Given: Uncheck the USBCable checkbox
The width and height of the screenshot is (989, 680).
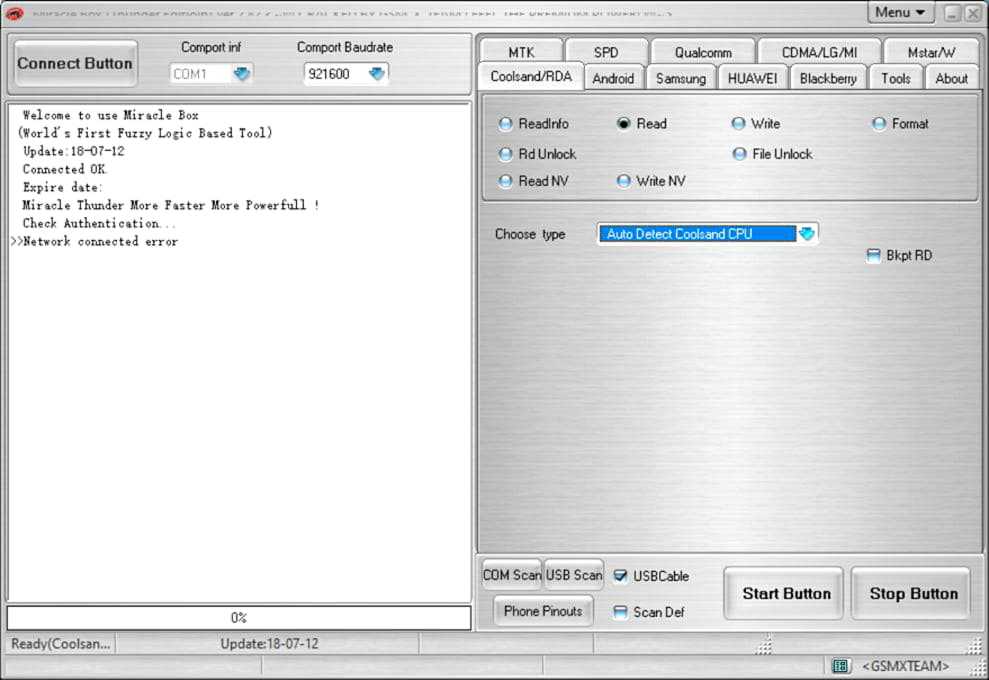Looking at the screenshot, I should (621, 576).
